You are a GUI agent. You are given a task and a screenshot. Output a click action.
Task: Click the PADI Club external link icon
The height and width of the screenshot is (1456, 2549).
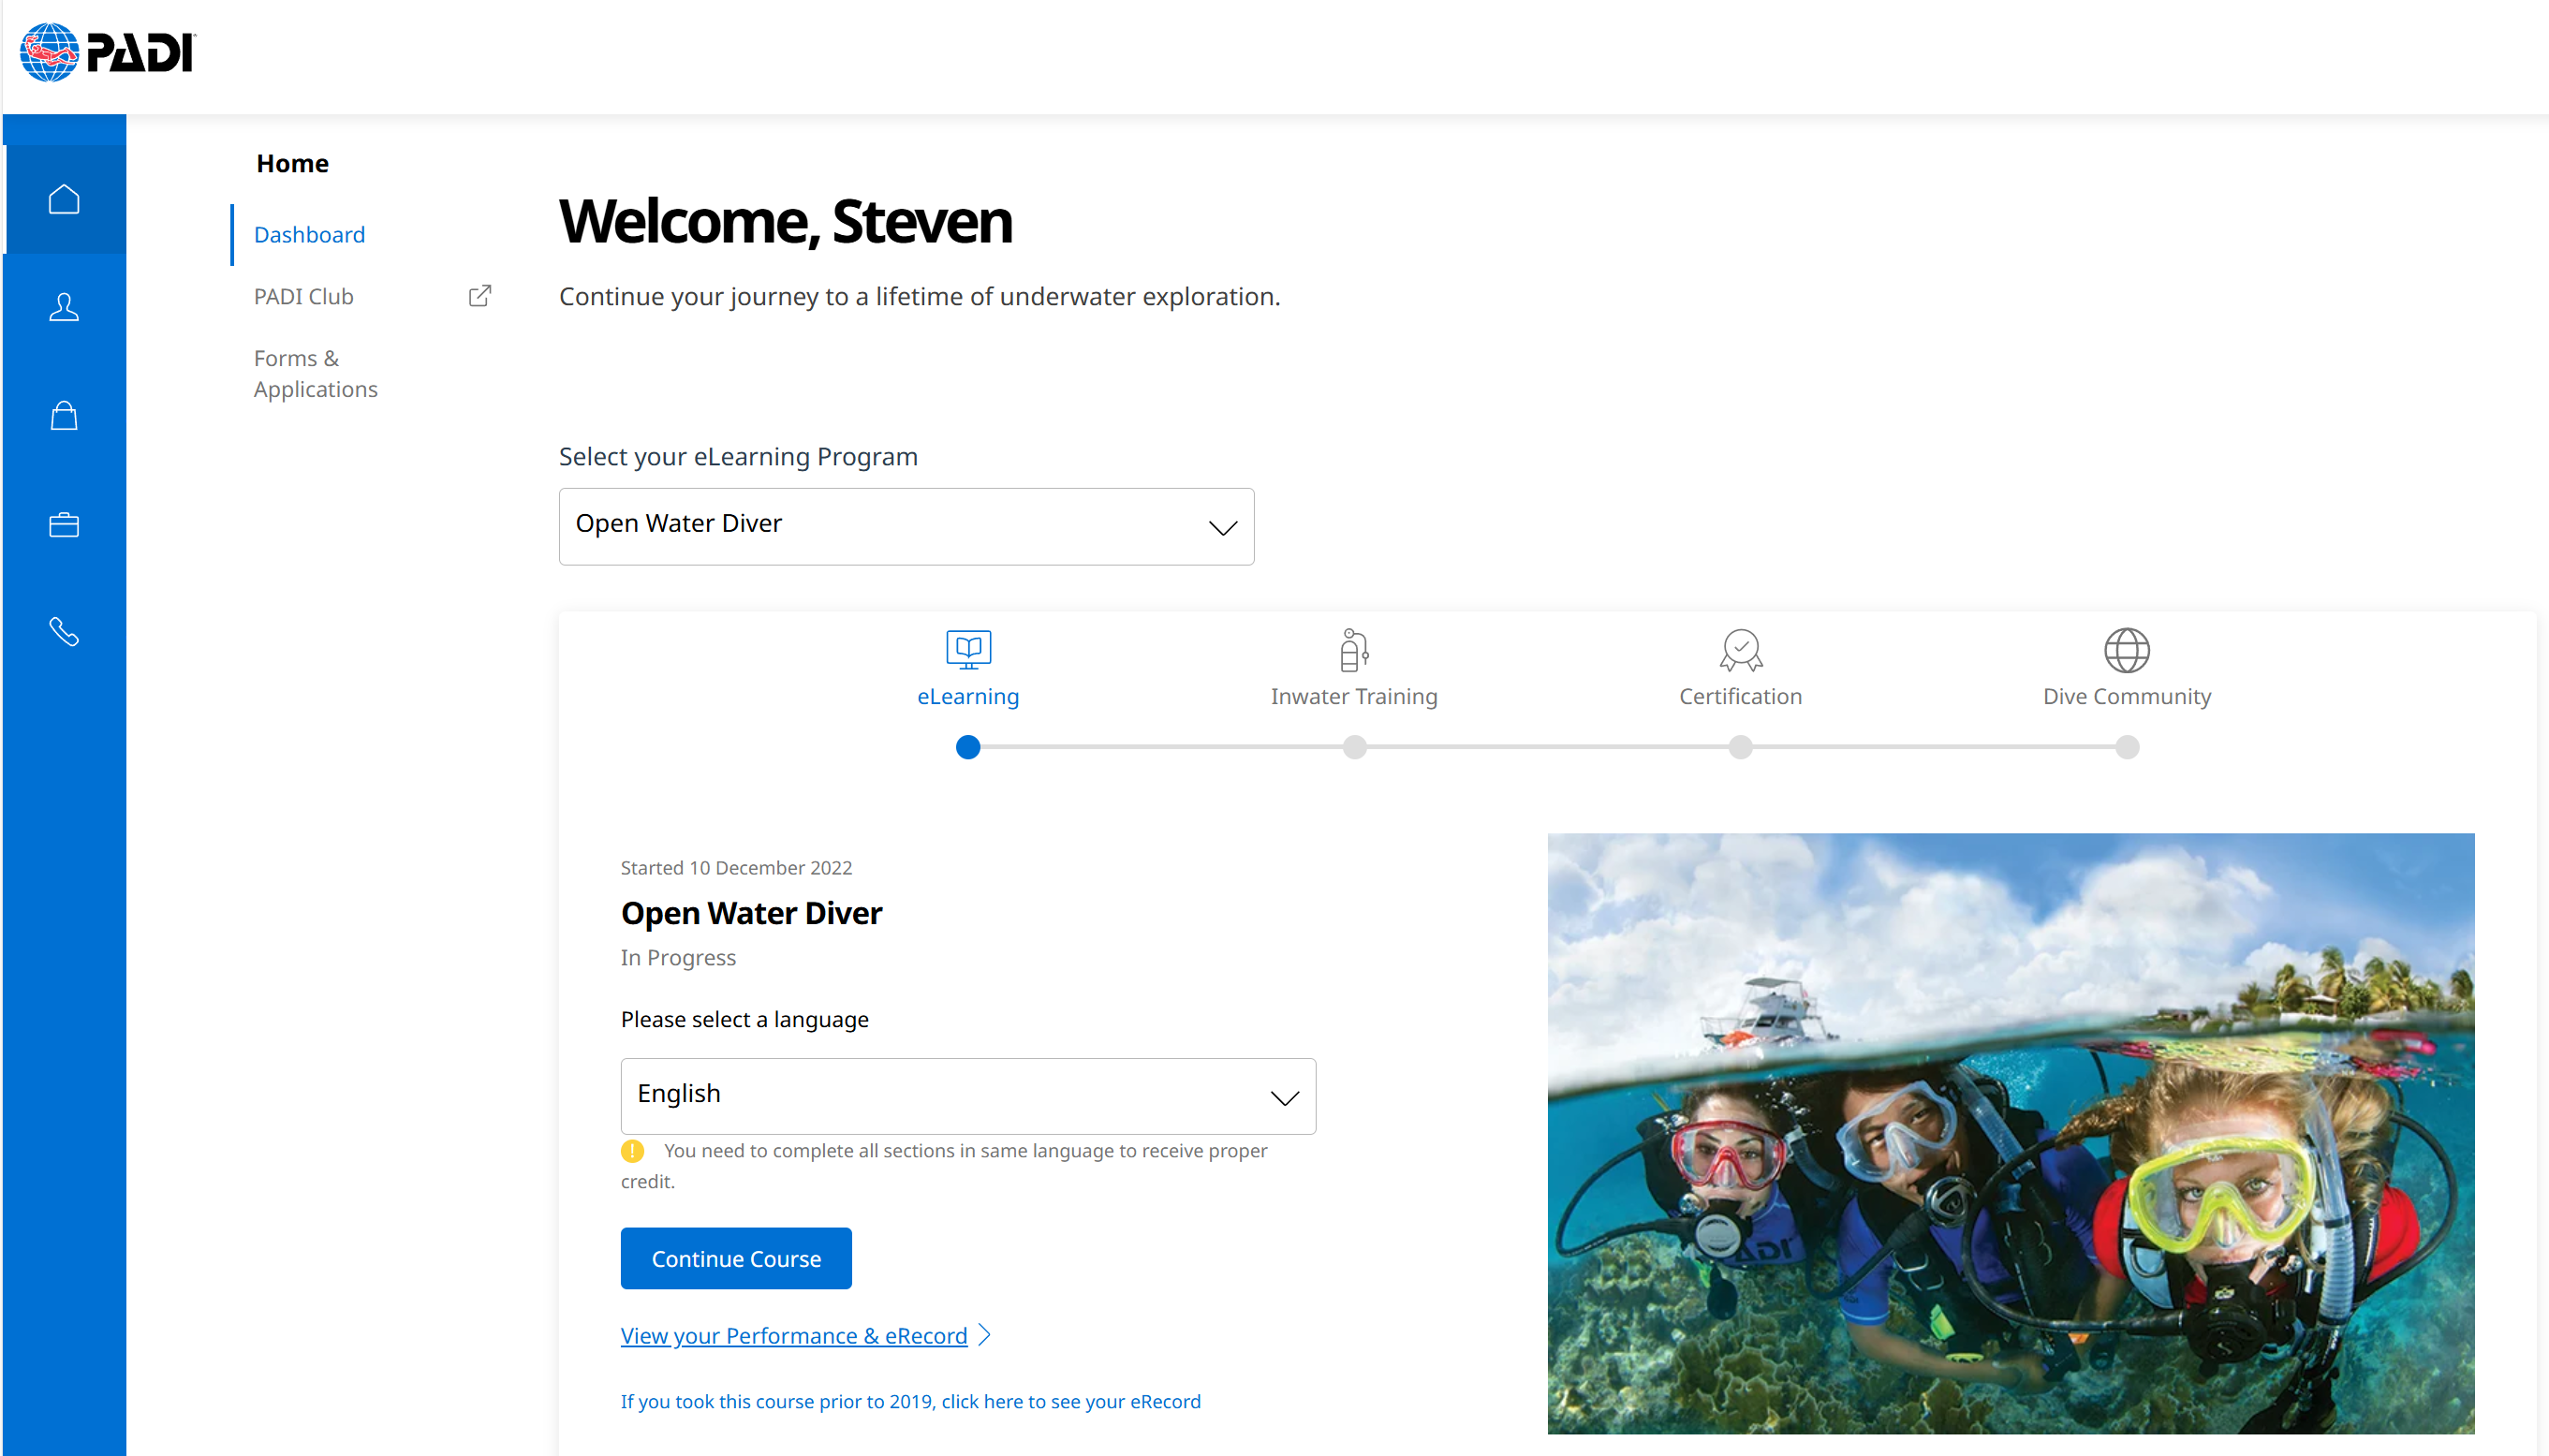(x=480, y=296)
